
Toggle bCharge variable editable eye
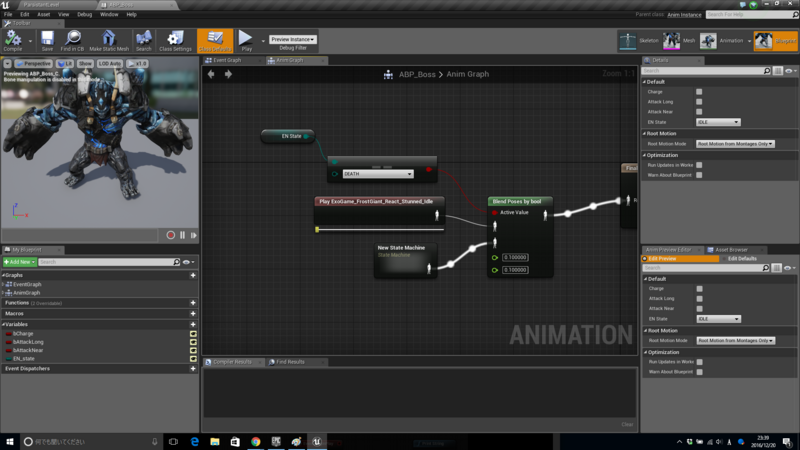coord(193,334)
